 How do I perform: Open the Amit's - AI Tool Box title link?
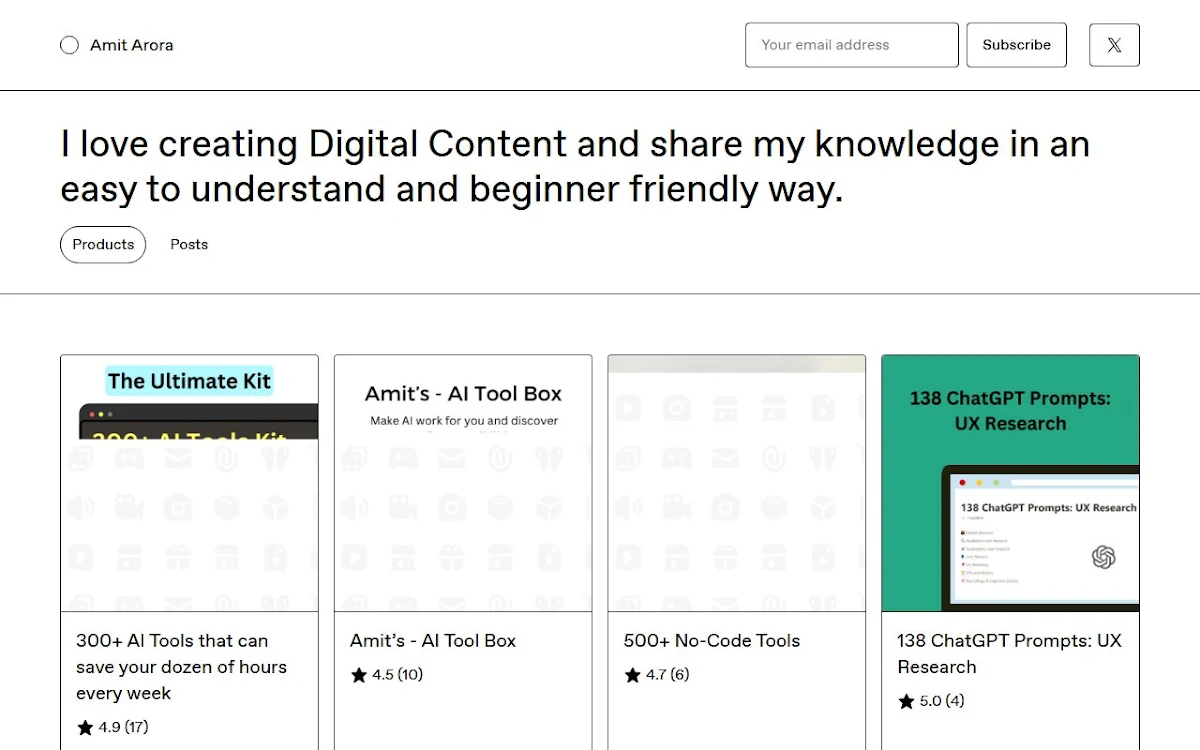(x=433, y=641)
